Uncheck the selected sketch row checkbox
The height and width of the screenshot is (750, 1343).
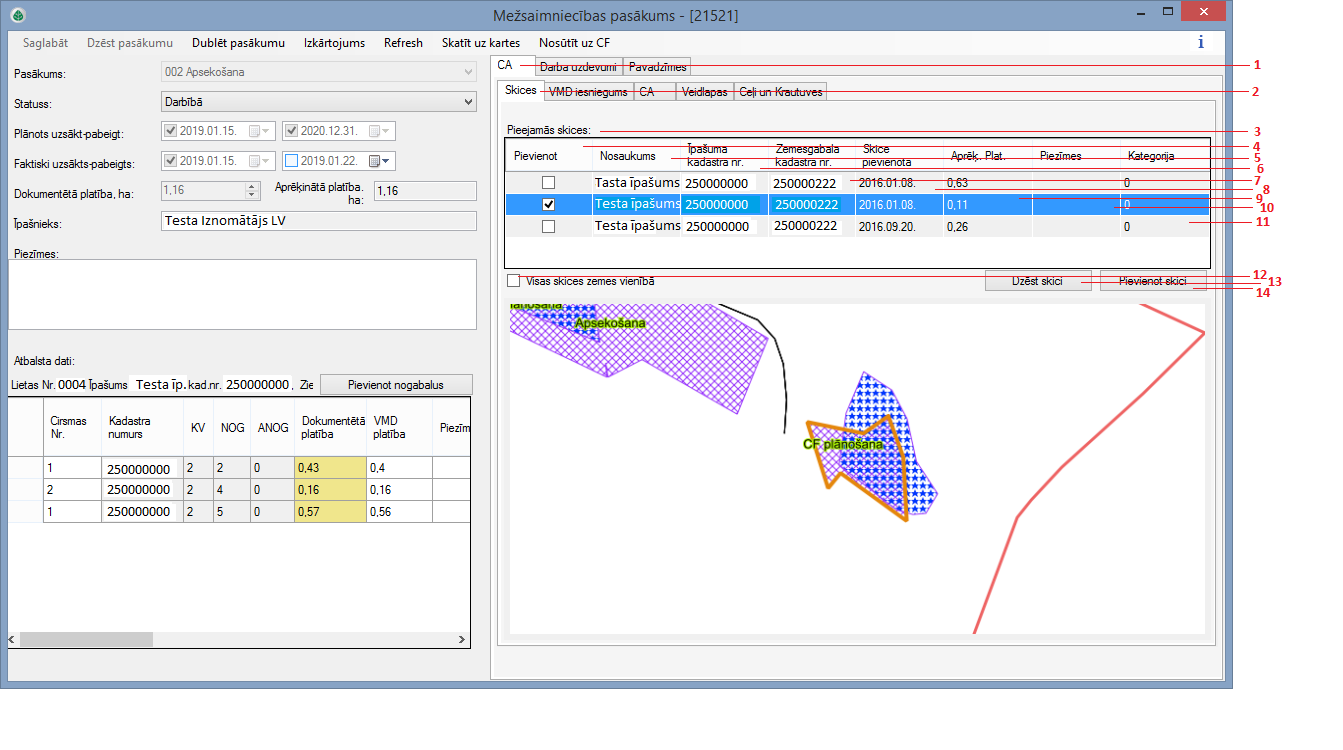click(x=548, y=205)
